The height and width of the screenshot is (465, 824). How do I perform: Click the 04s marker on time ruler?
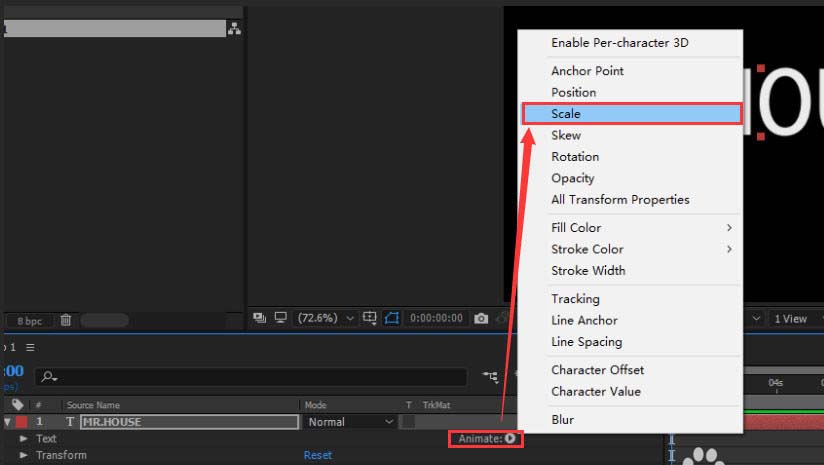click(x=776, y=383)
